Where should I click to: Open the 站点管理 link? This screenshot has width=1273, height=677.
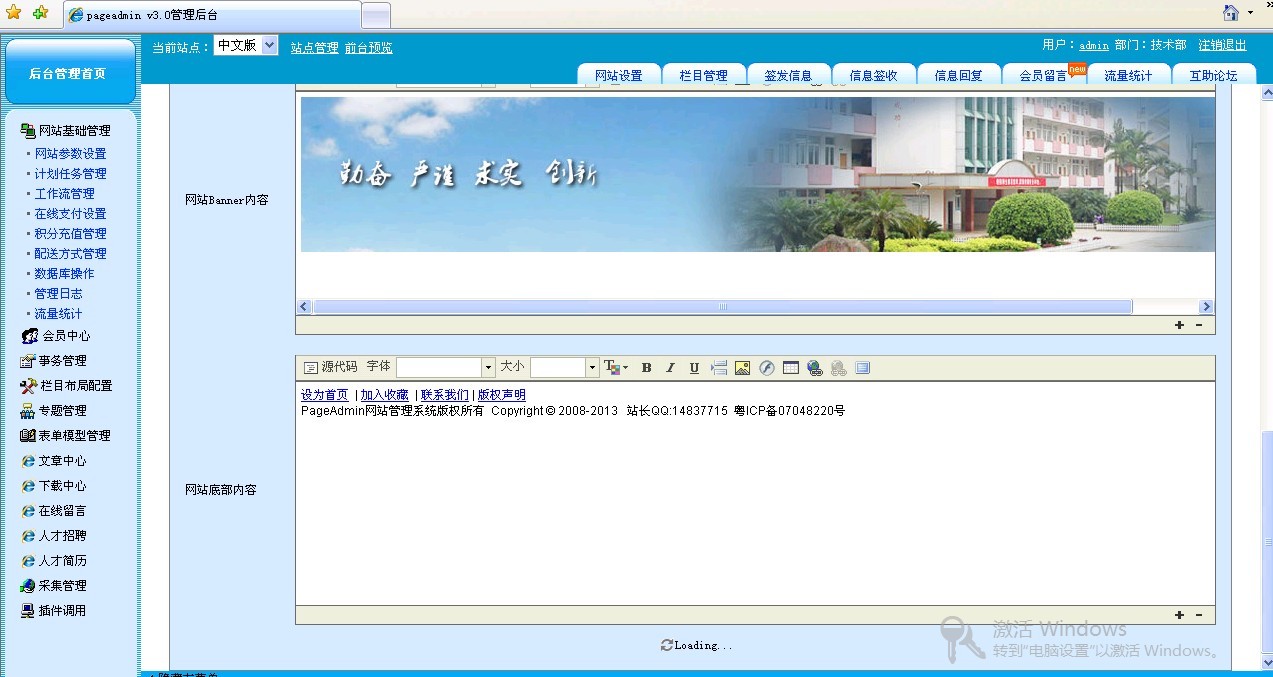coord(314,48)
